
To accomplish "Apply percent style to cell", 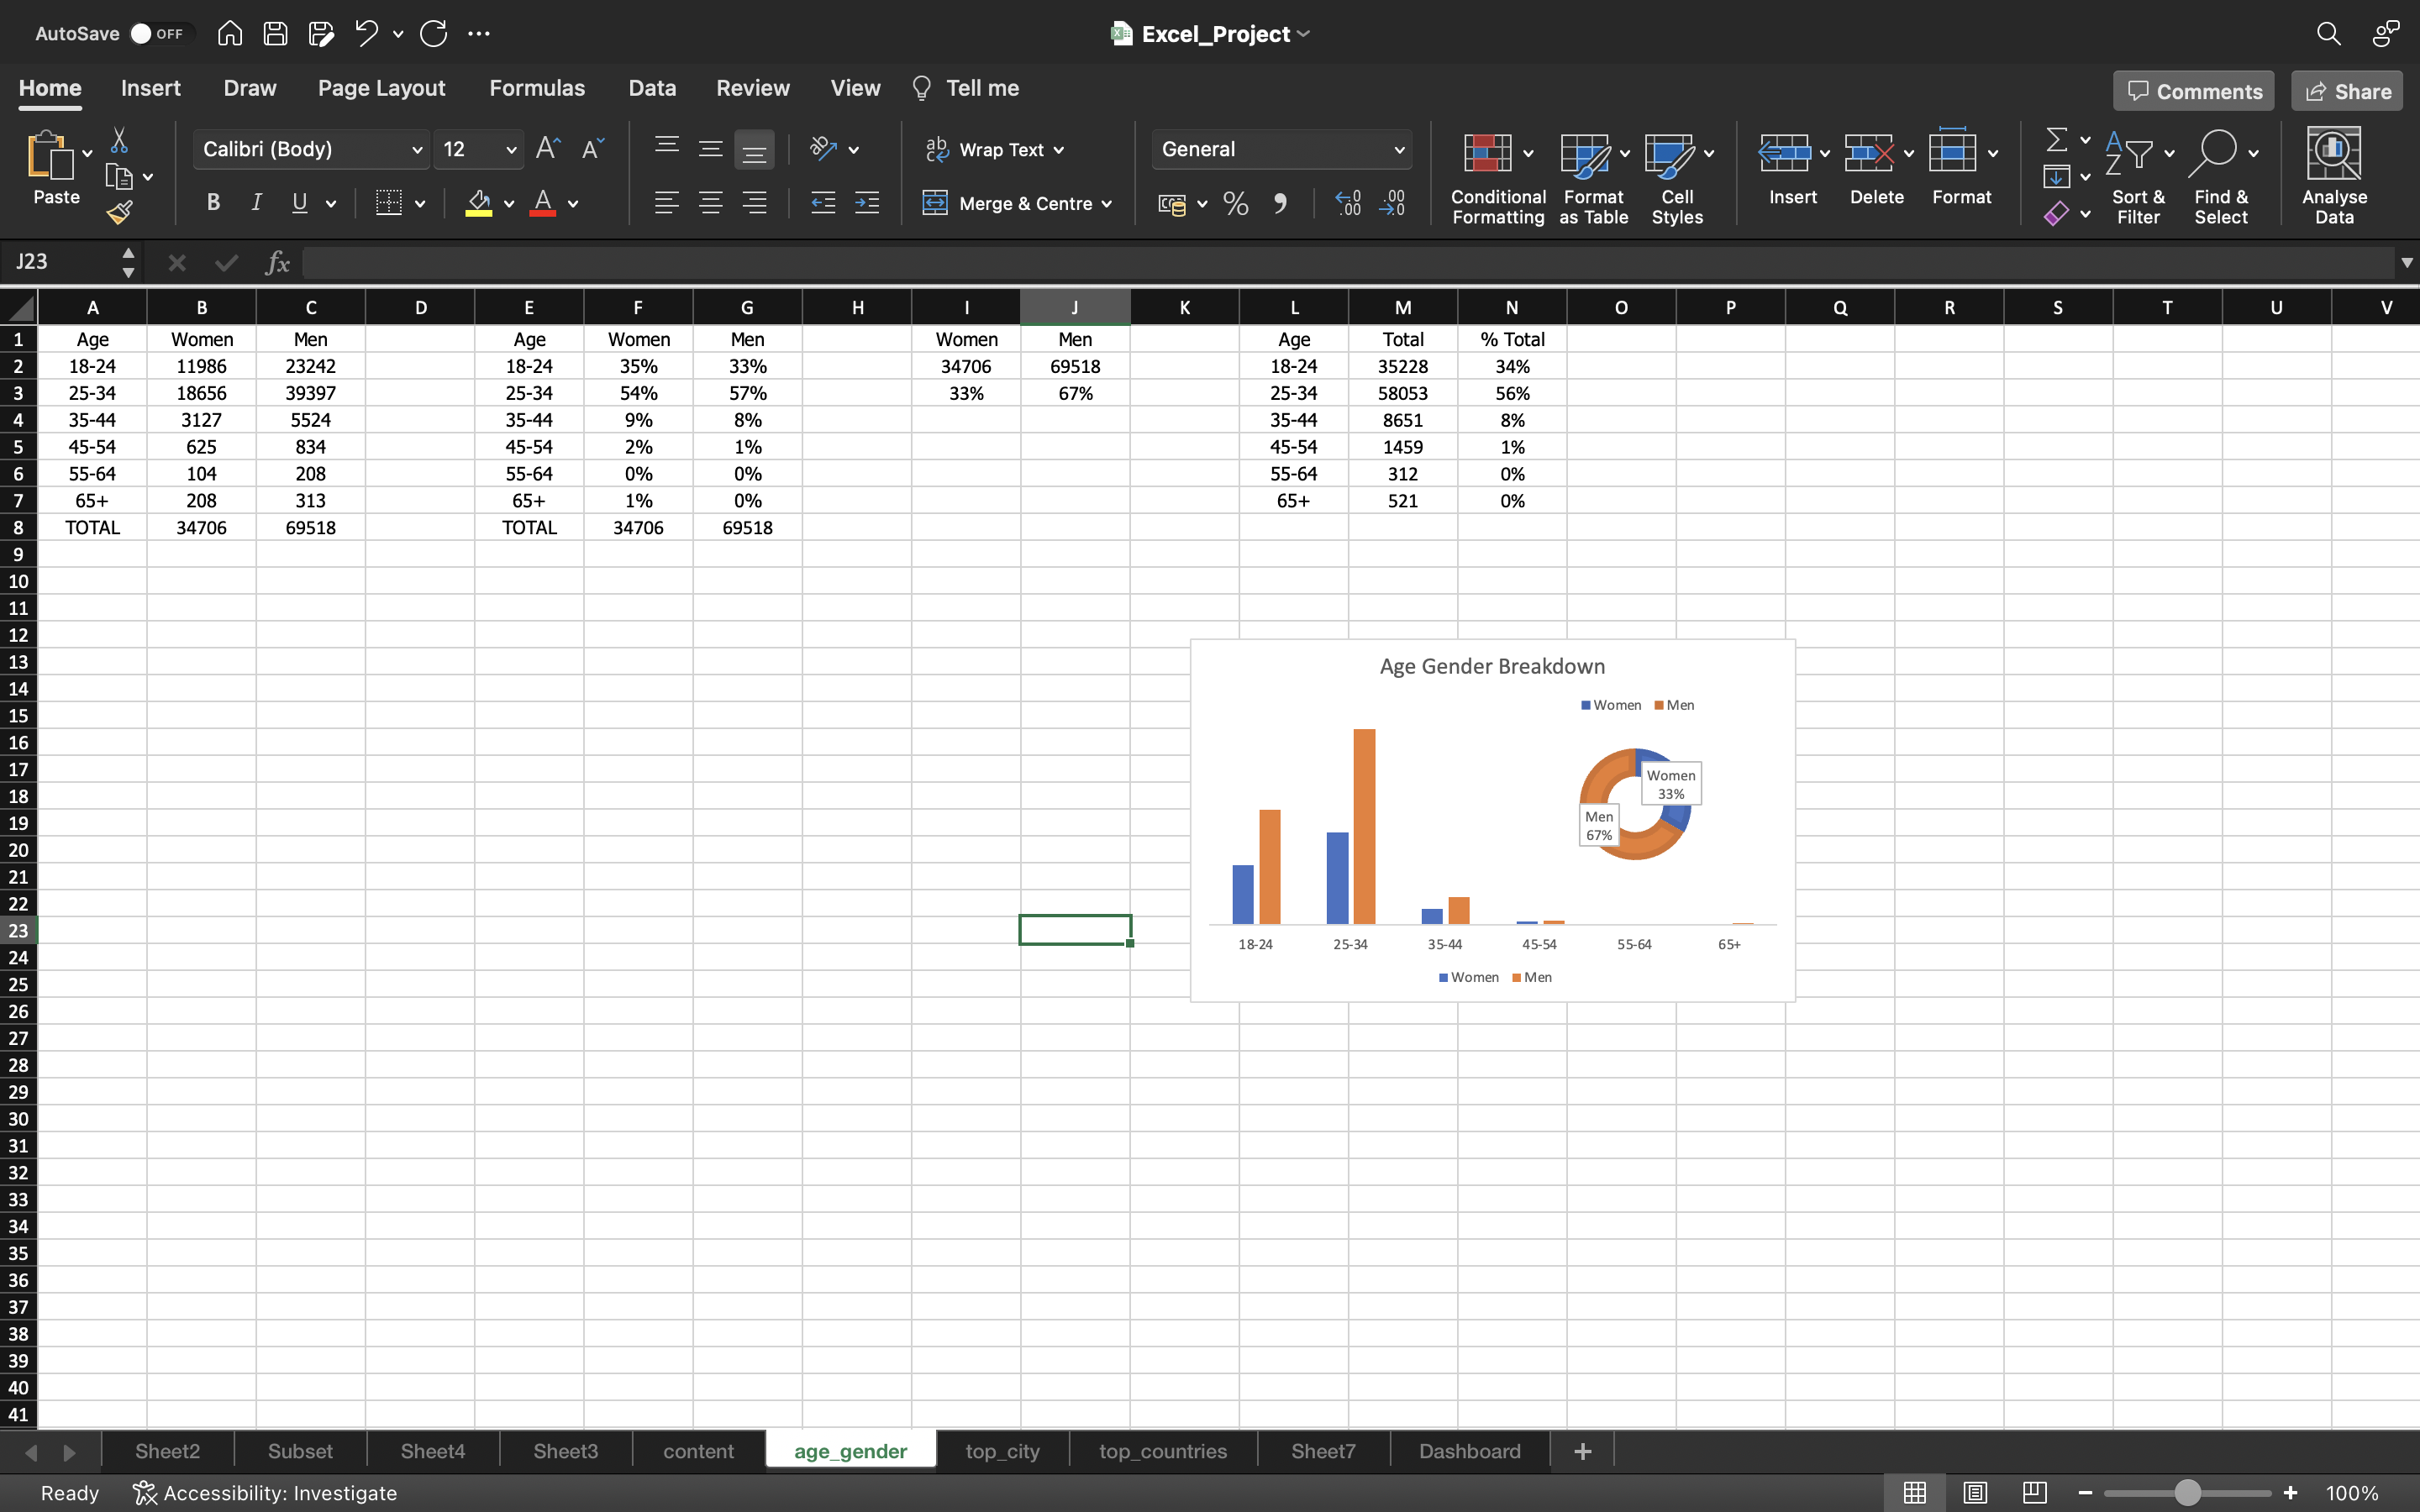I will click(1236, 204).
